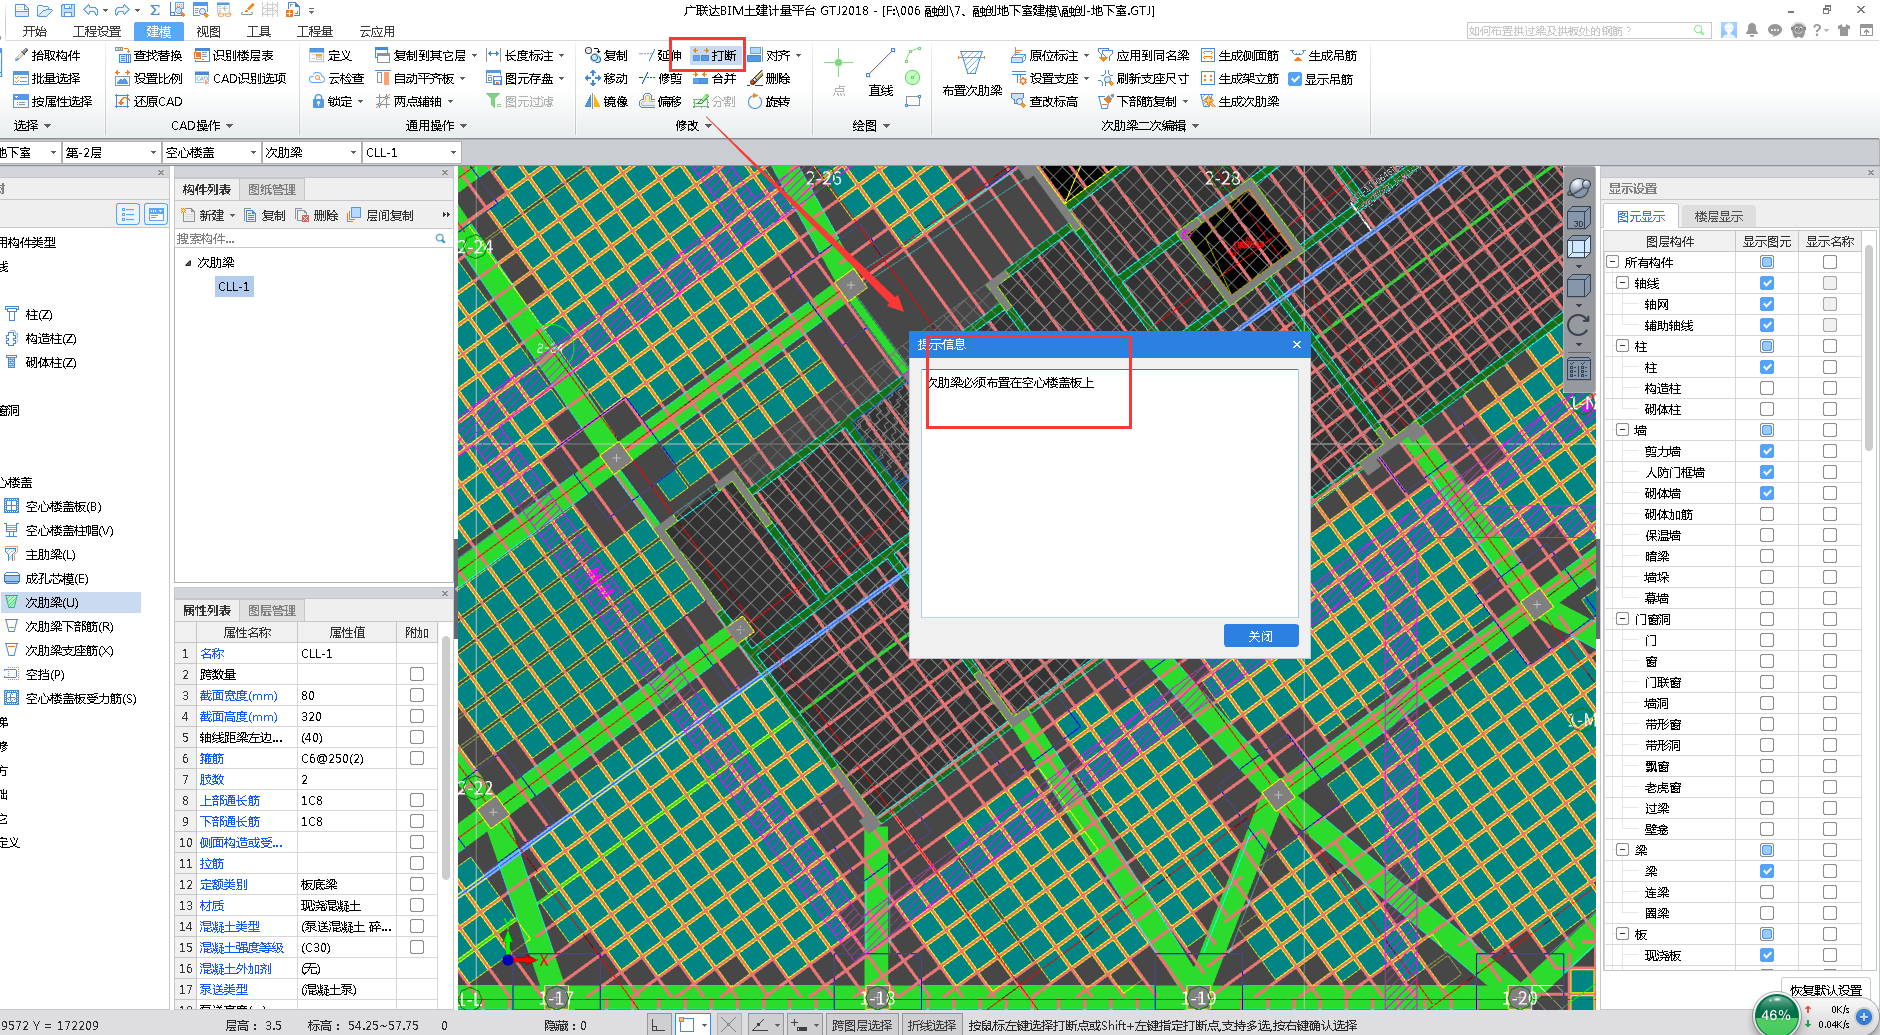Toggle 轴网 display checkbox
1880x1035 pixels.
(x=1767, y=304)
